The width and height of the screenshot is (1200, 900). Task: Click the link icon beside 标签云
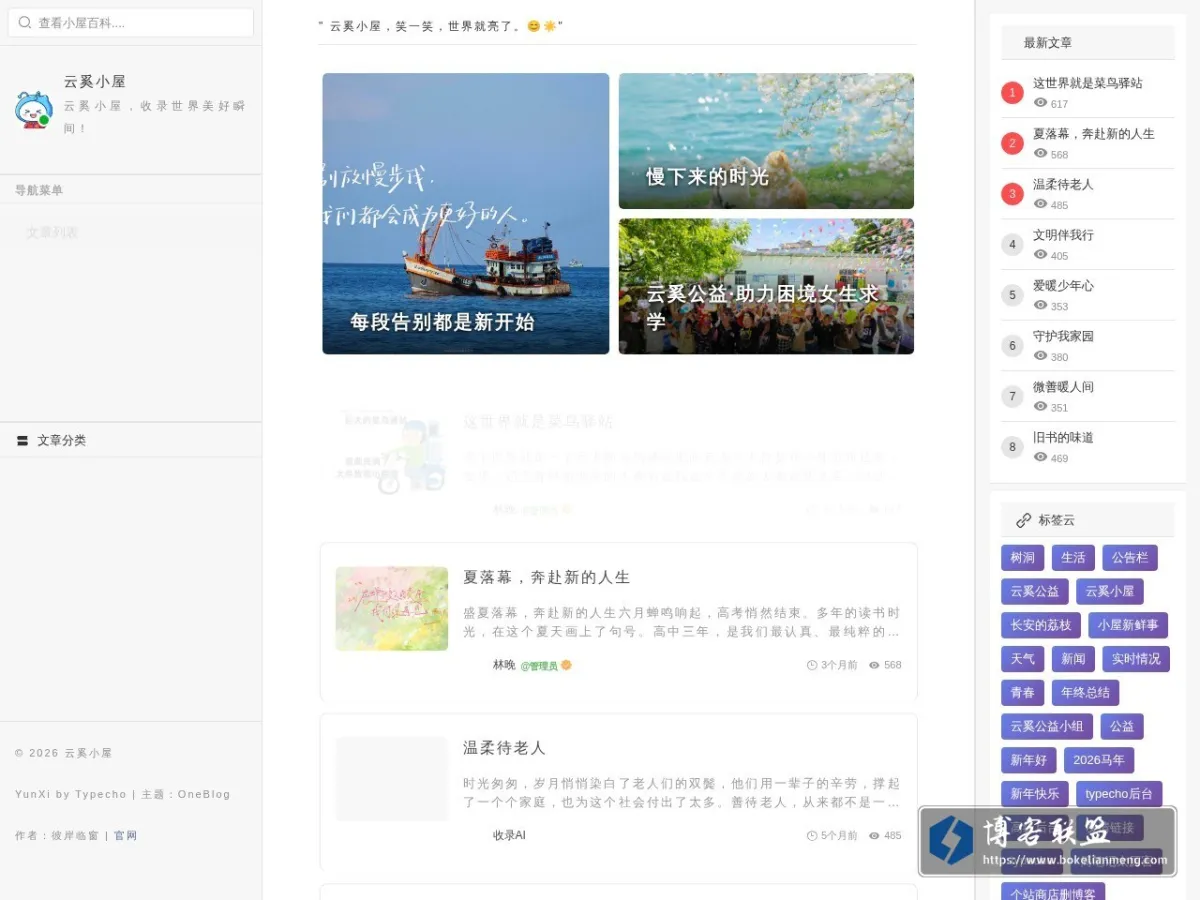click(1023, 520)
